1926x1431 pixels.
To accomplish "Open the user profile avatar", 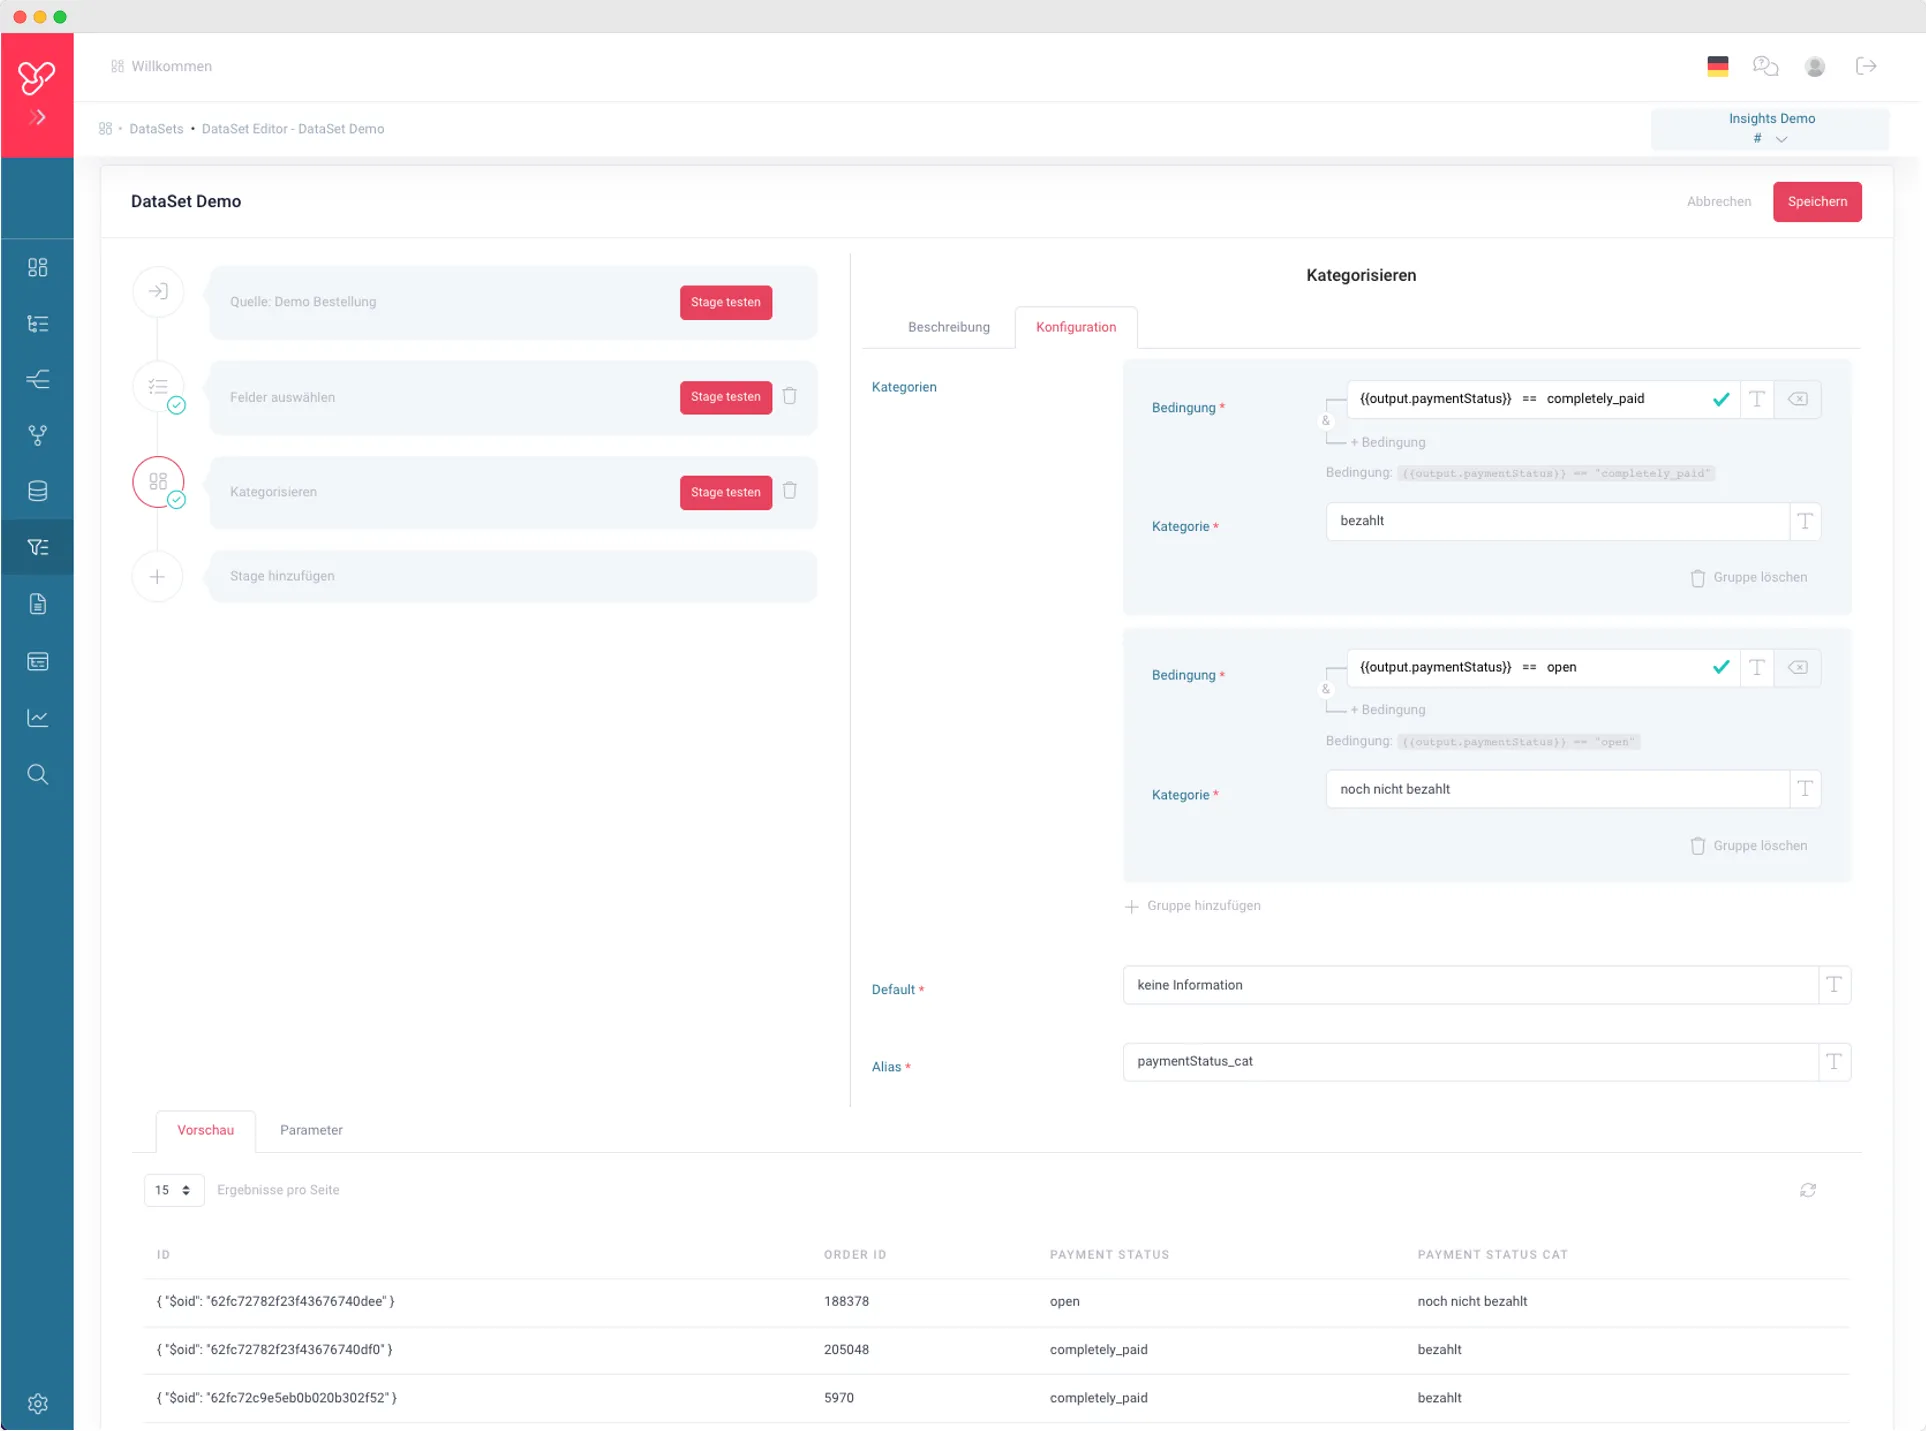I will point(1815,66).
